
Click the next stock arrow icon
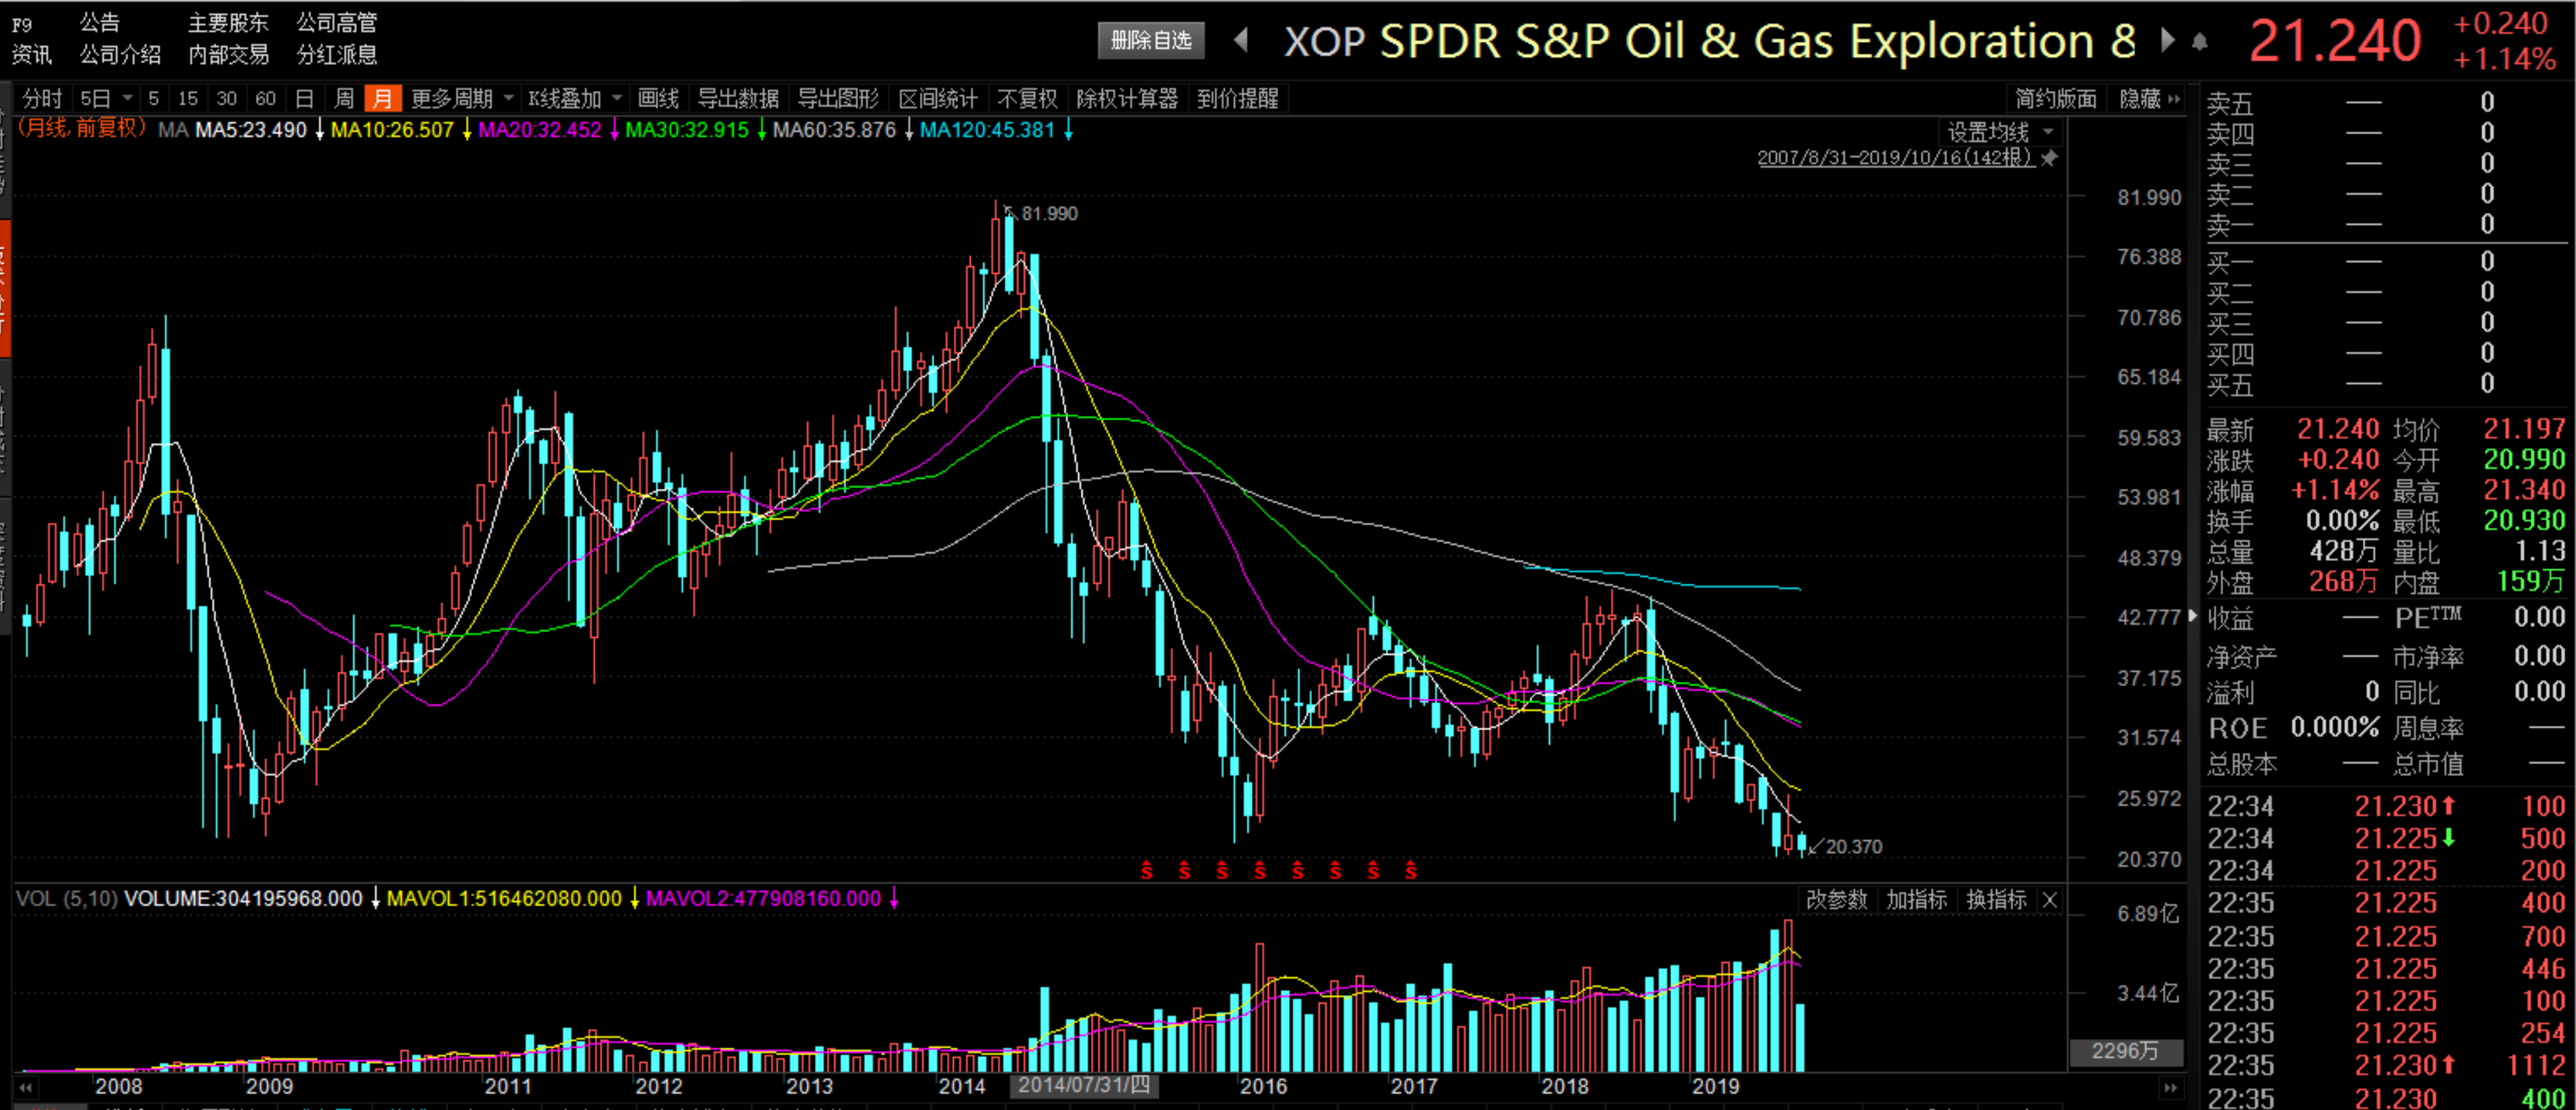tap(2167, 40)
